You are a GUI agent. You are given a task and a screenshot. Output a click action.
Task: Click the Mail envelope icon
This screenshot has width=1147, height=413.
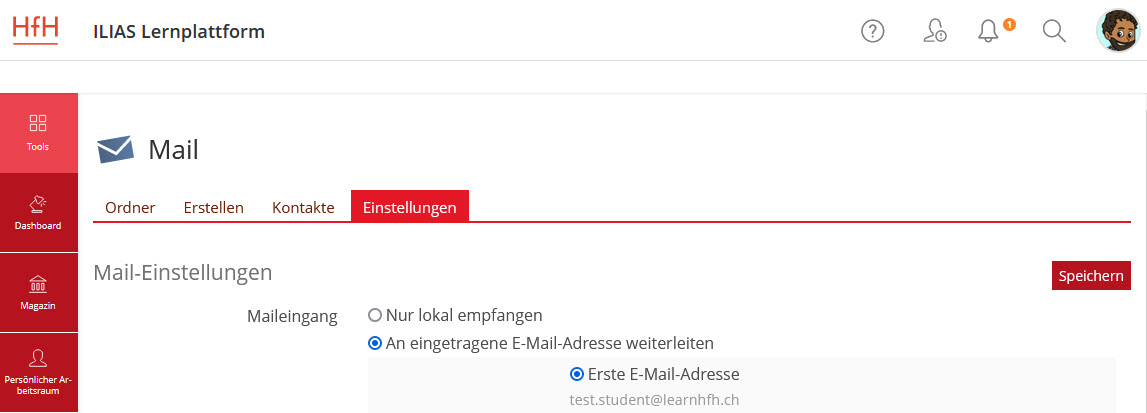115,150
